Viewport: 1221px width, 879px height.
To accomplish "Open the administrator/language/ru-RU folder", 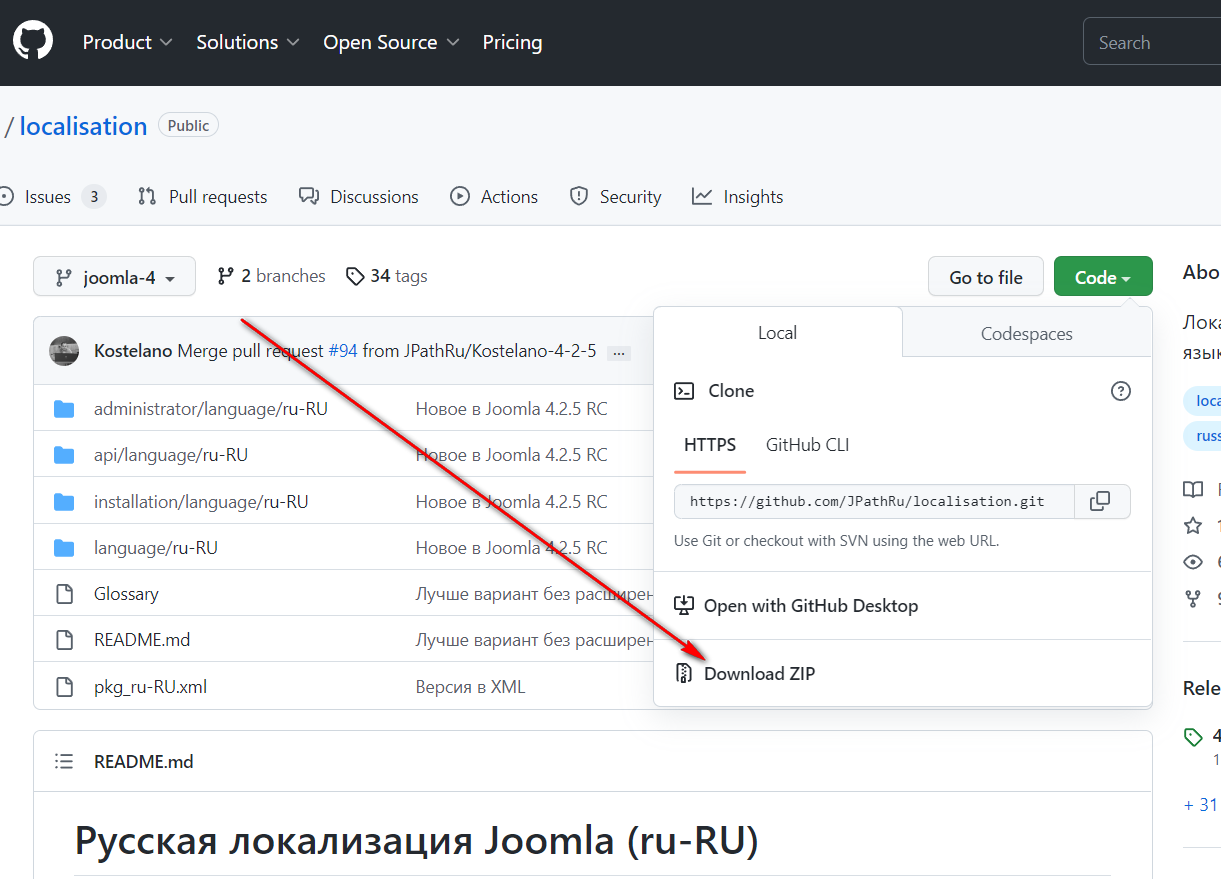I will click(210, 409).
